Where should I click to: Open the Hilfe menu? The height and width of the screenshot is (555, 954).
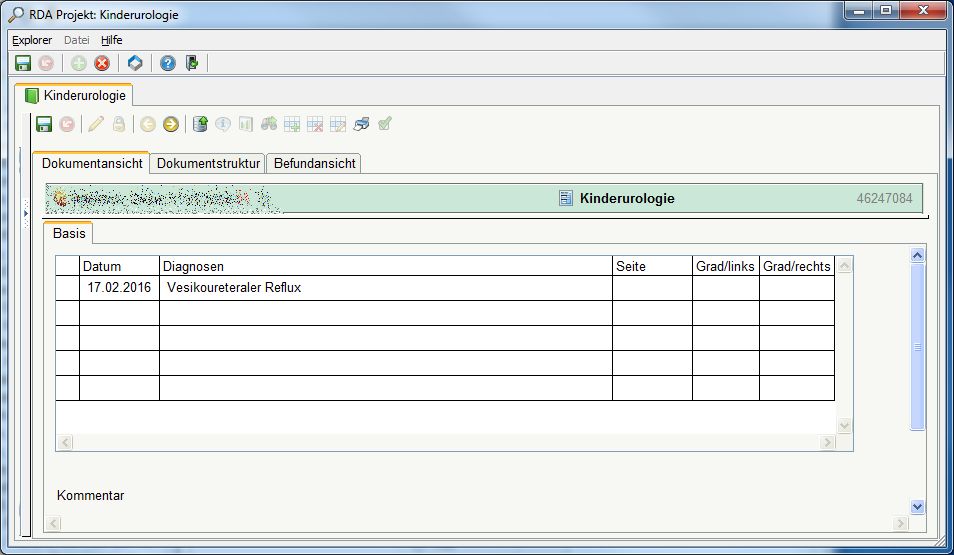[x=111, y=40]
